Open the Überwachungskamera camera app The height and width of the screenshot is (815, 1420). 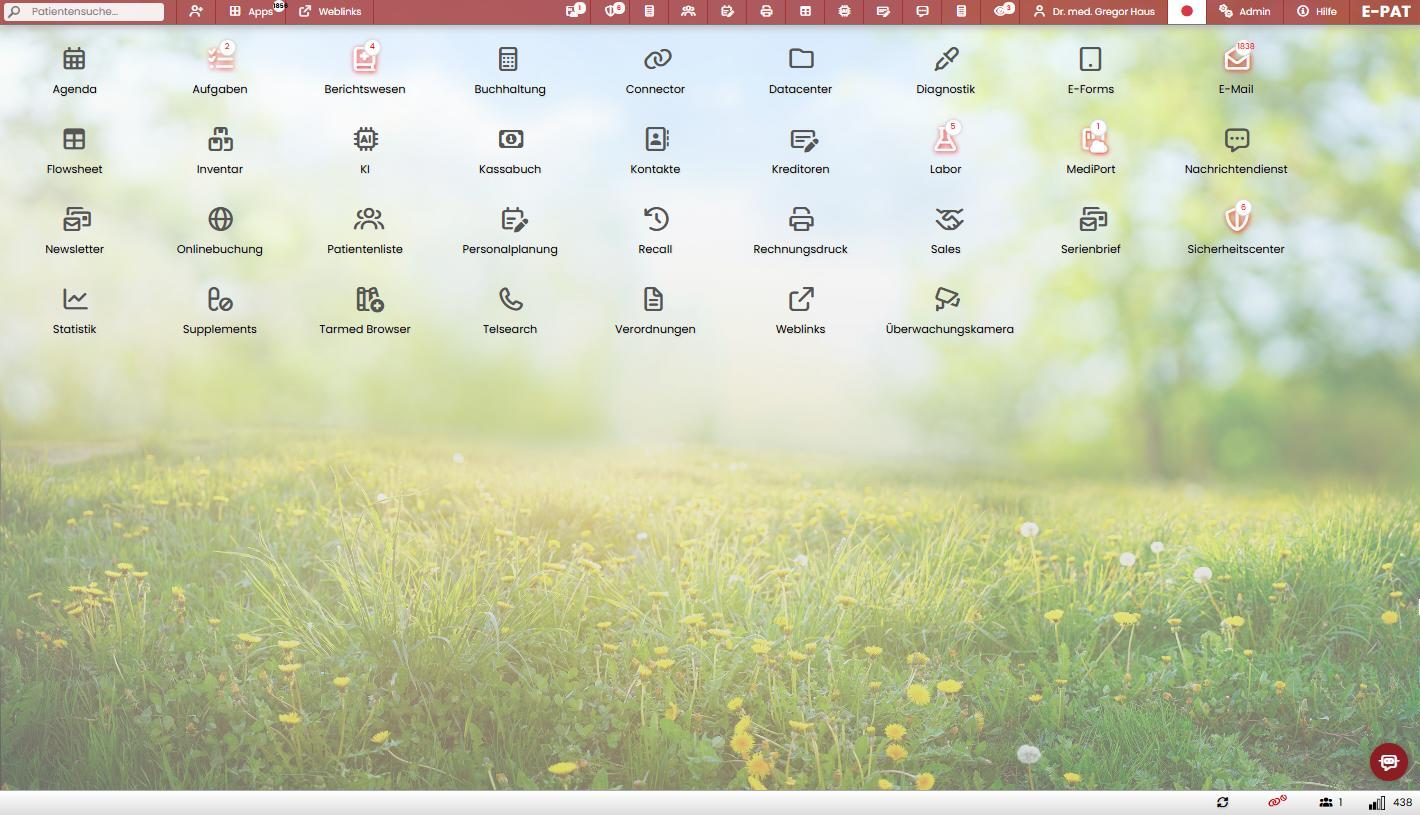point(949,309)
